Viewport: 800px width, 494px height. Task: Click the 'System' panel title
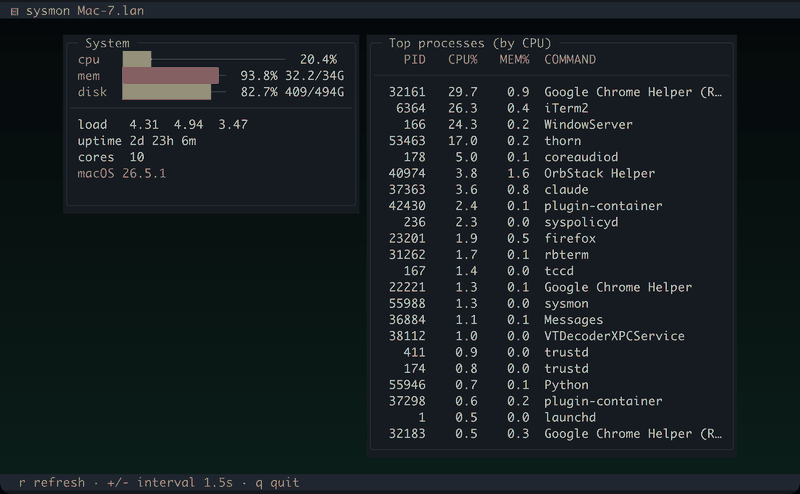click(x=107, y=43)
